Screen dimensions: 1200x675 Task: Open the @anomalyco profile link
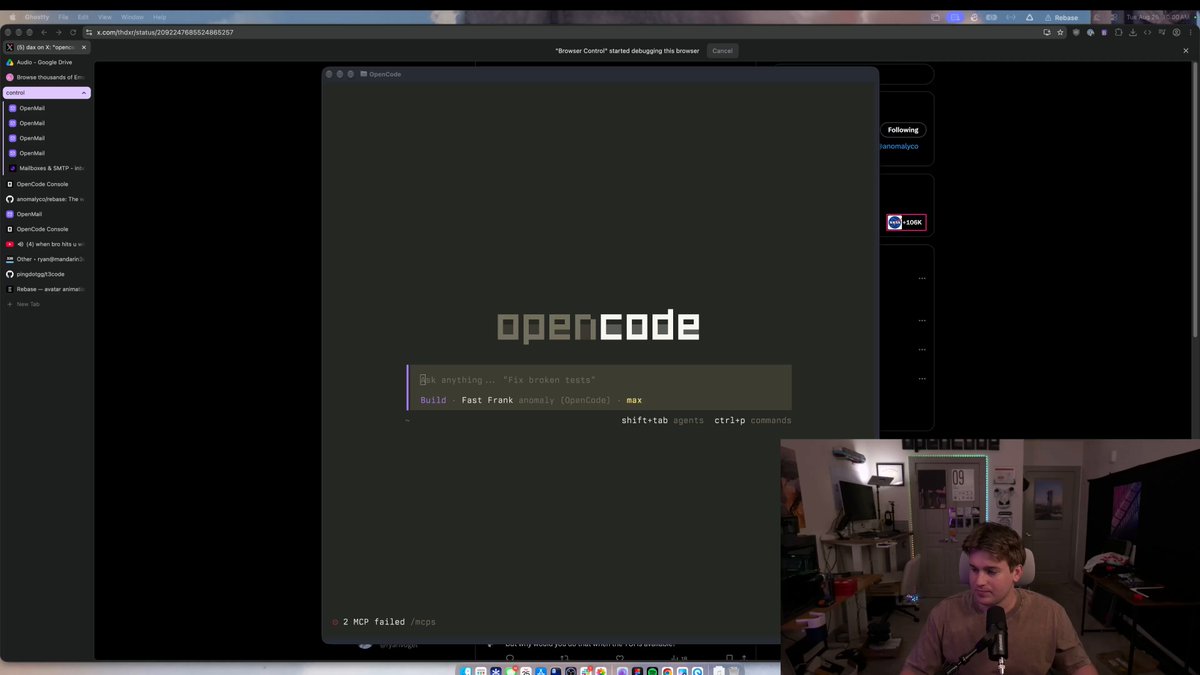pyautogui.click(x=899, y=146)
